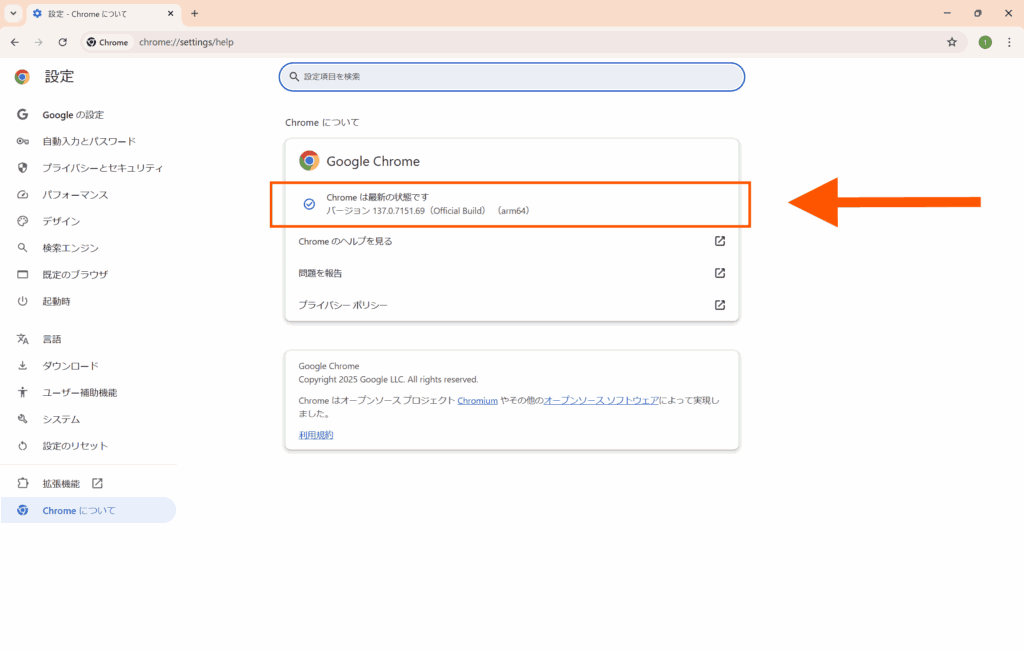Click the wrench icon beside システム
The height and width of the screenshot is (651, 1024).
(22, 419)
